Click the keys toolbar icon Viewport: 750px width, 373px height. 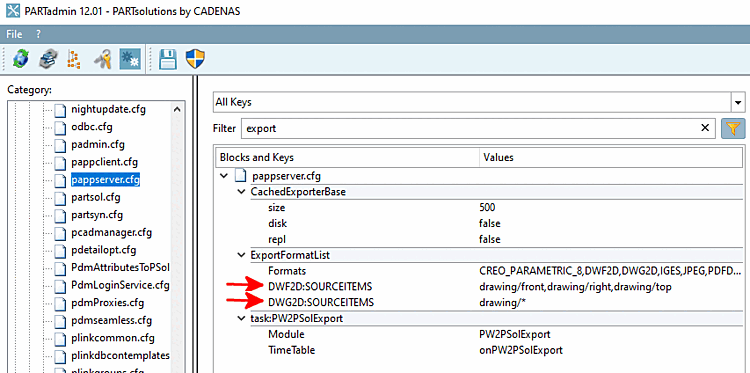[103, 59]
